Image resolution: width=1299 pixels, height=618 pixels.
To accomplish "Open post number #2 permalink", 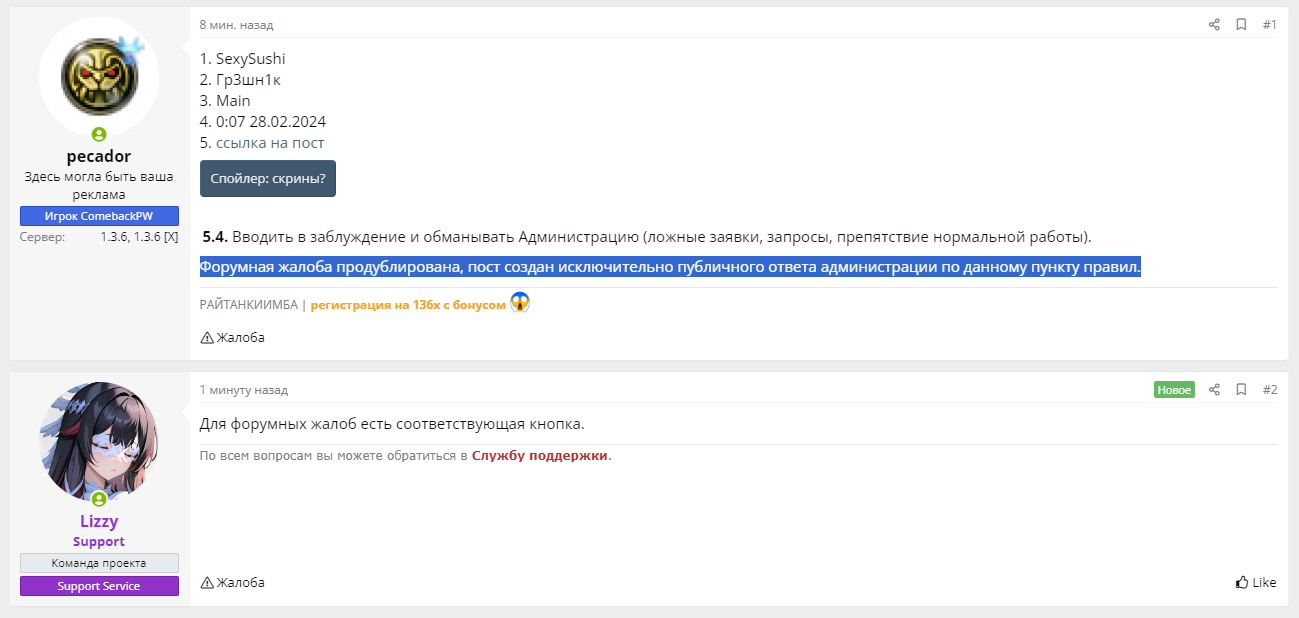I will (1269, 390).
